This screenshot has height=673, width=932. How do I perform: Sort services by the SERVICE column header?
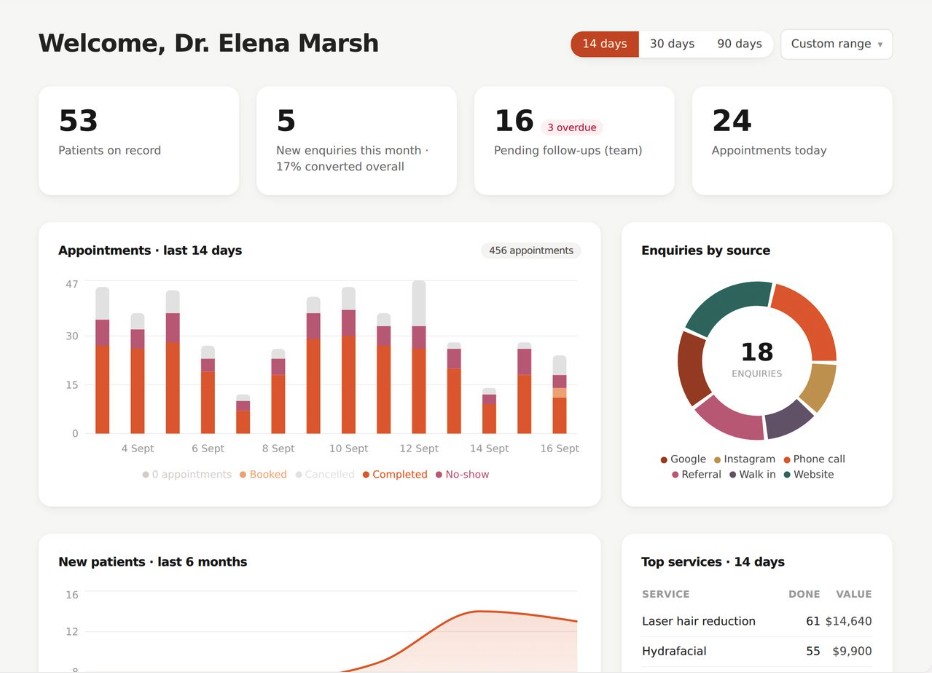tap(666, 594)
